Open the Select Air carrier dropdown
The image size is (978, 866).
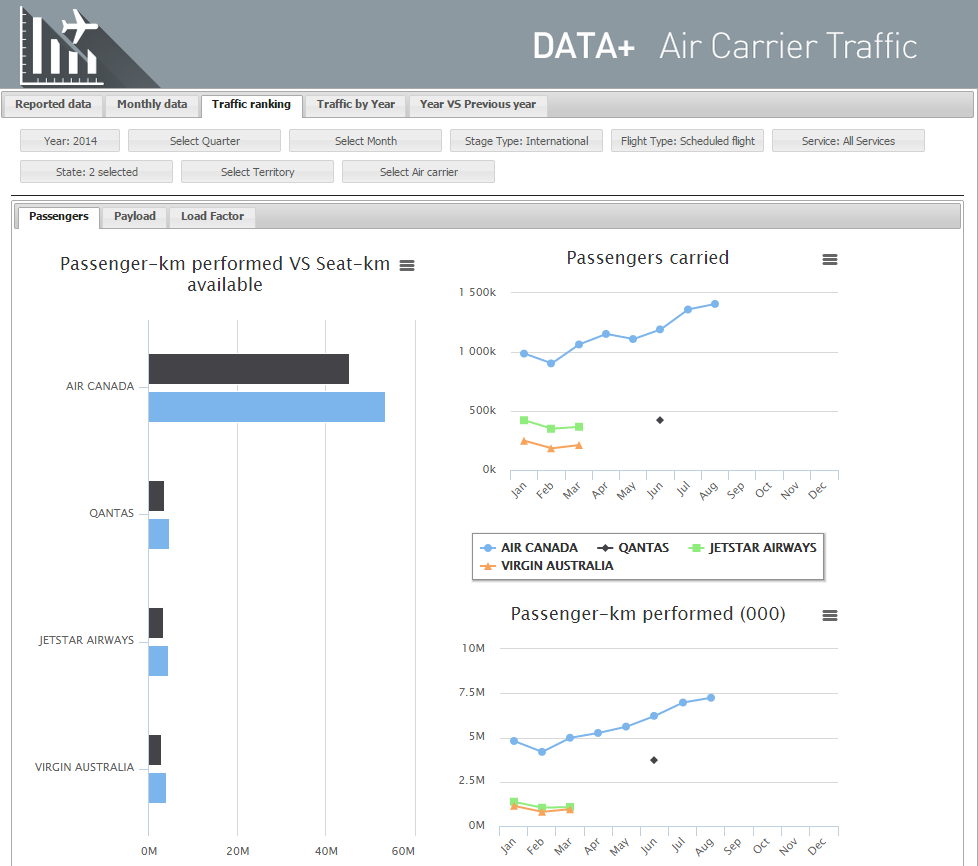coord(419,172)
